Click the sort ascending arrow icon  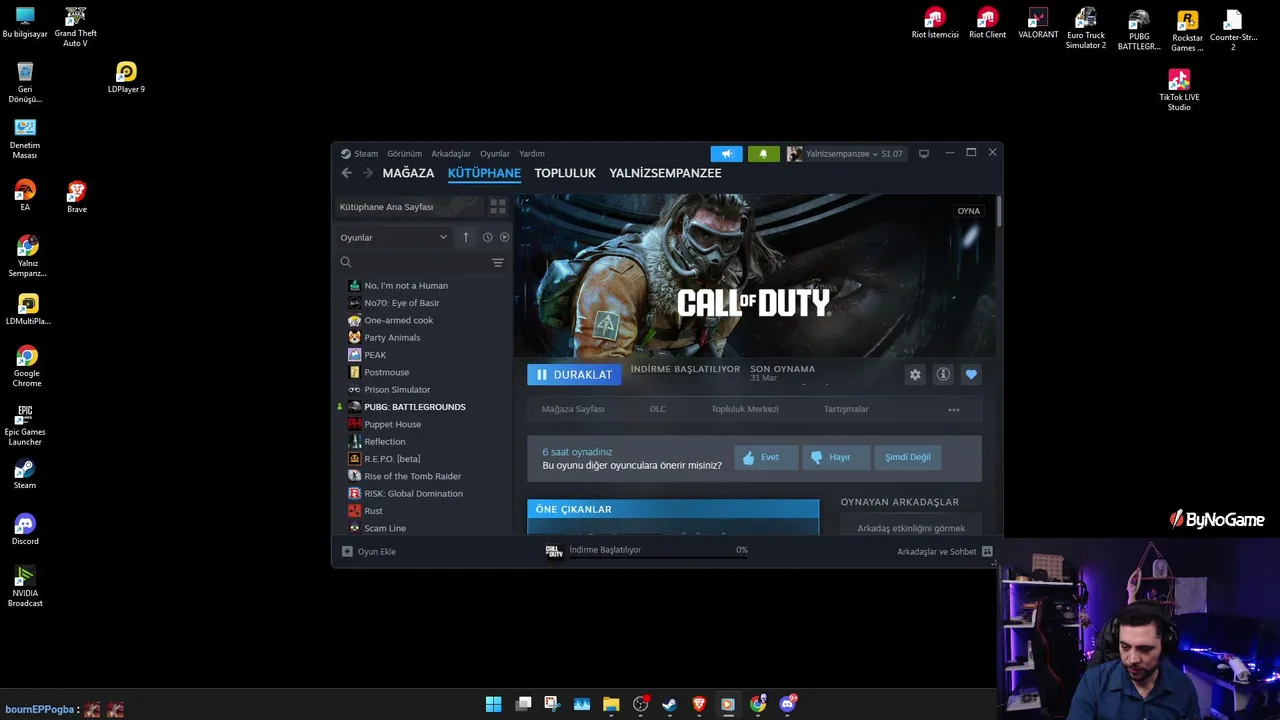click(x=465, y=237)
